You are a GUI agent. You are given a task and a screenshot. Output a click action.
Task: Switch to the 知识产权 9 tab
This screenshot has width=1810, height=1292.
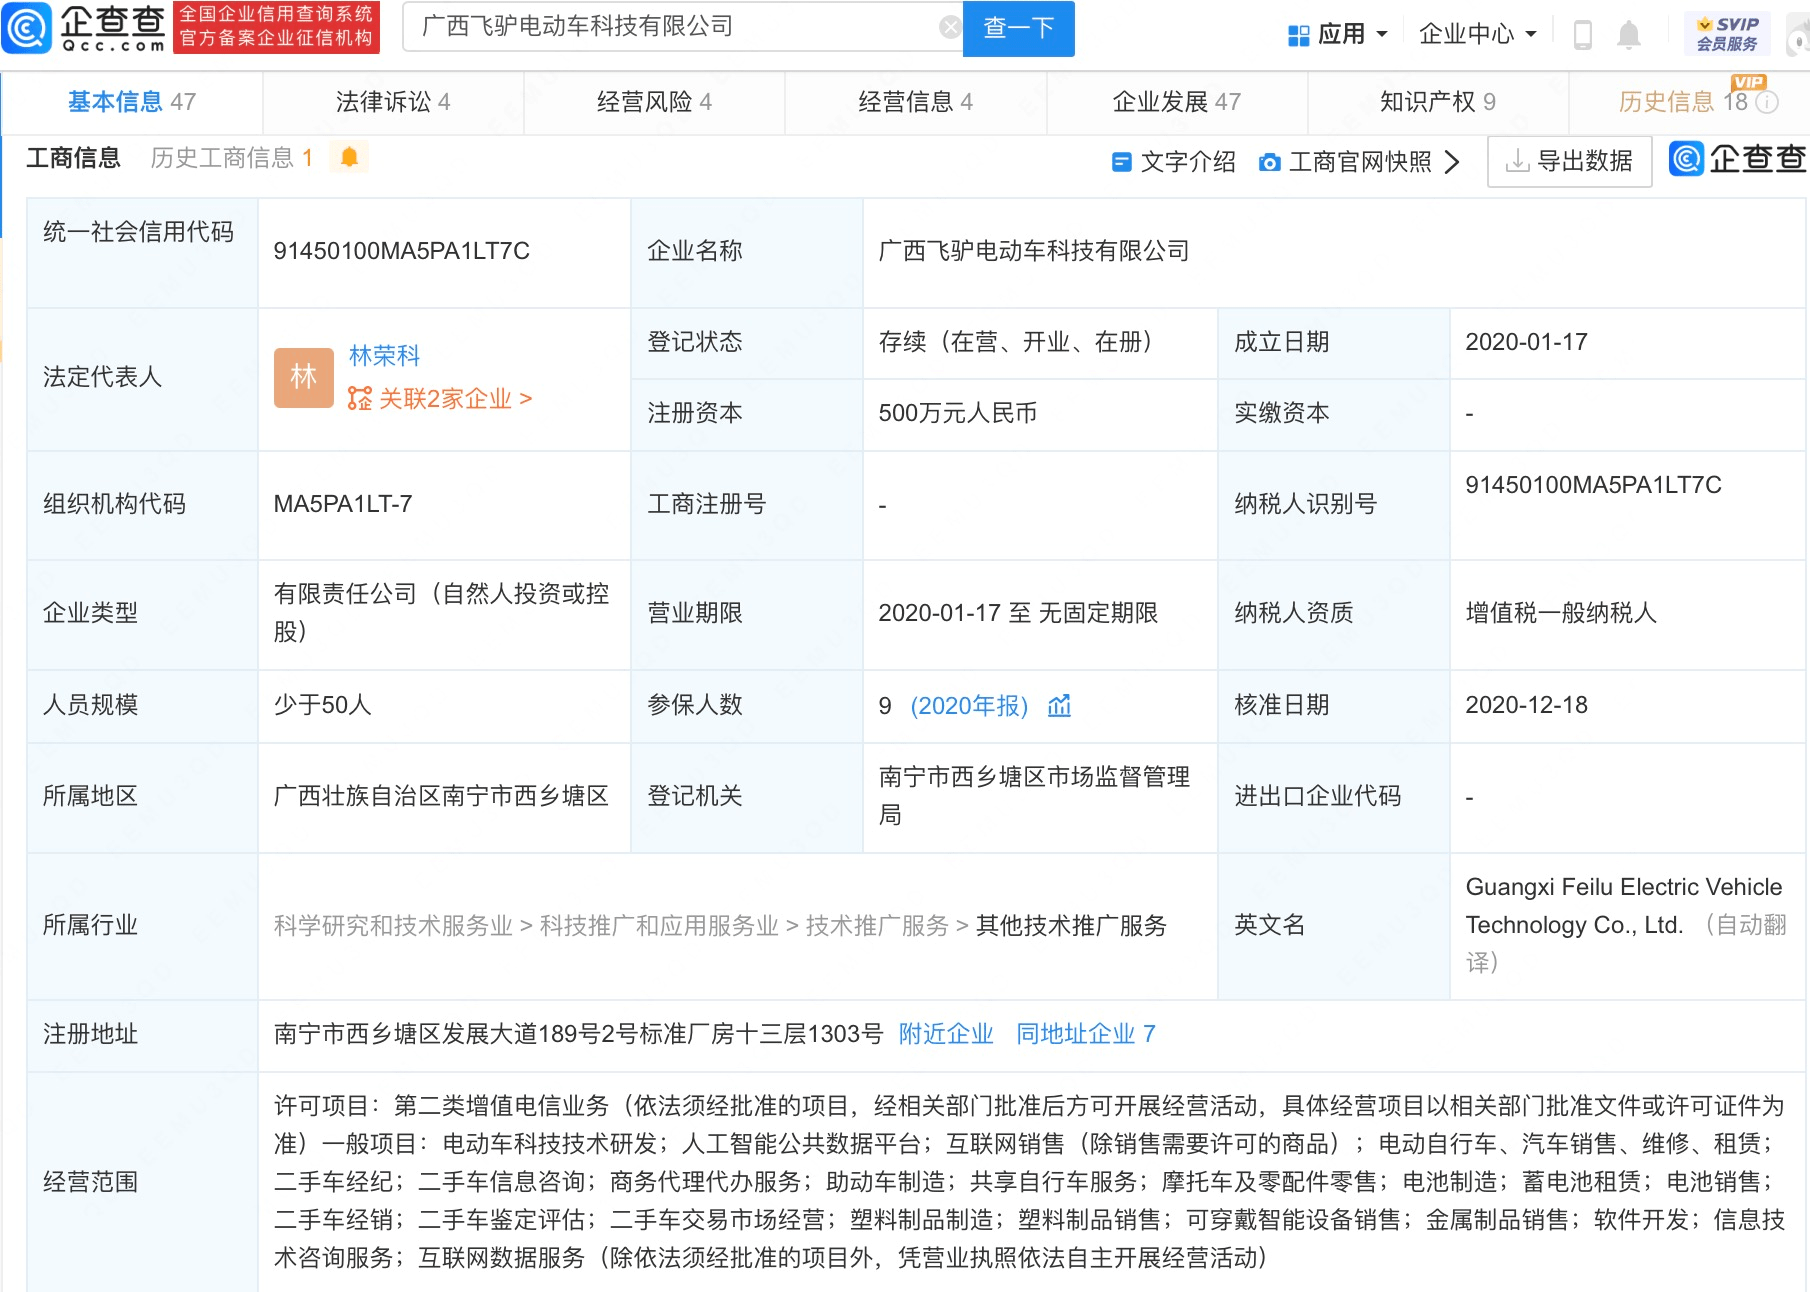[x=1438, y=102]
